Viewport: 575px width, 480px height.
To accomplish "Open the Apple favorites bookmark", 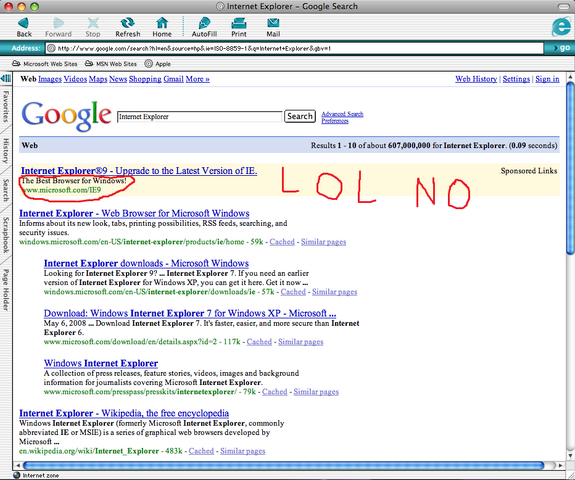I will [x=158, y=64].
